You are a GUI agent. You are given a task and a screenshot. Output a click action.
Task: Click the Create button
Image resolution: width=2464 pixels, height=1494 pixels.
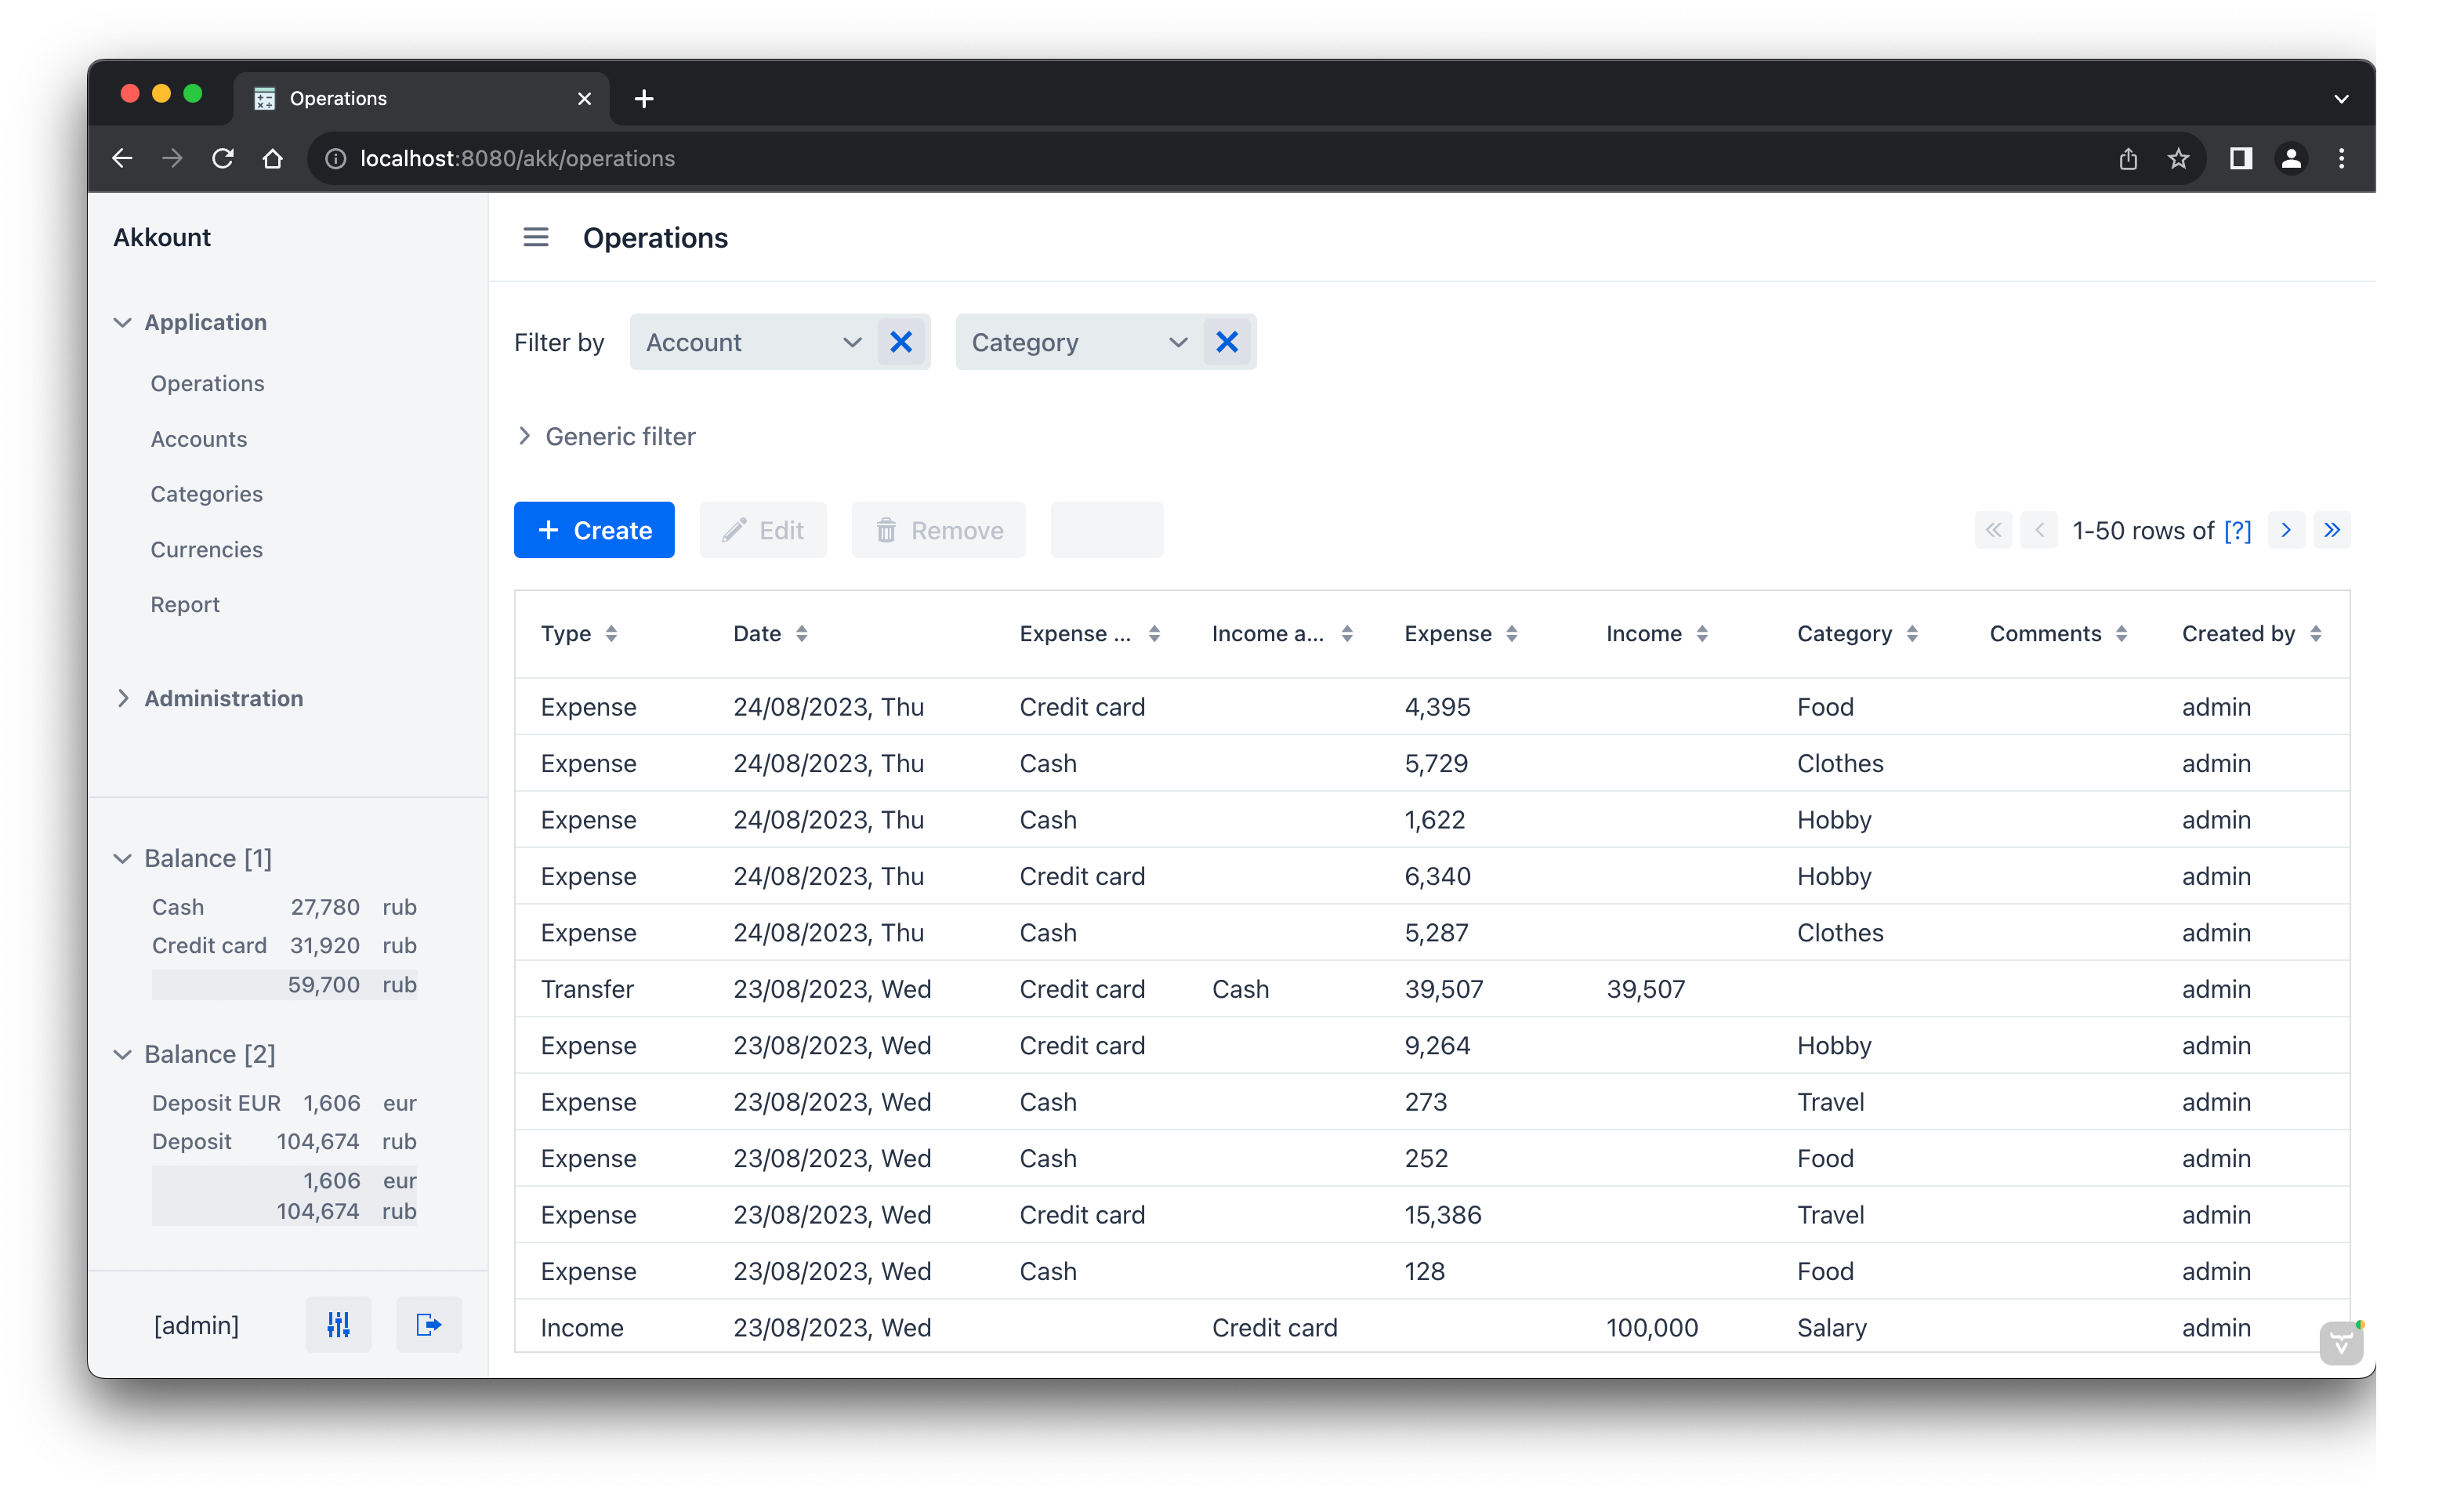pos(594,530)
